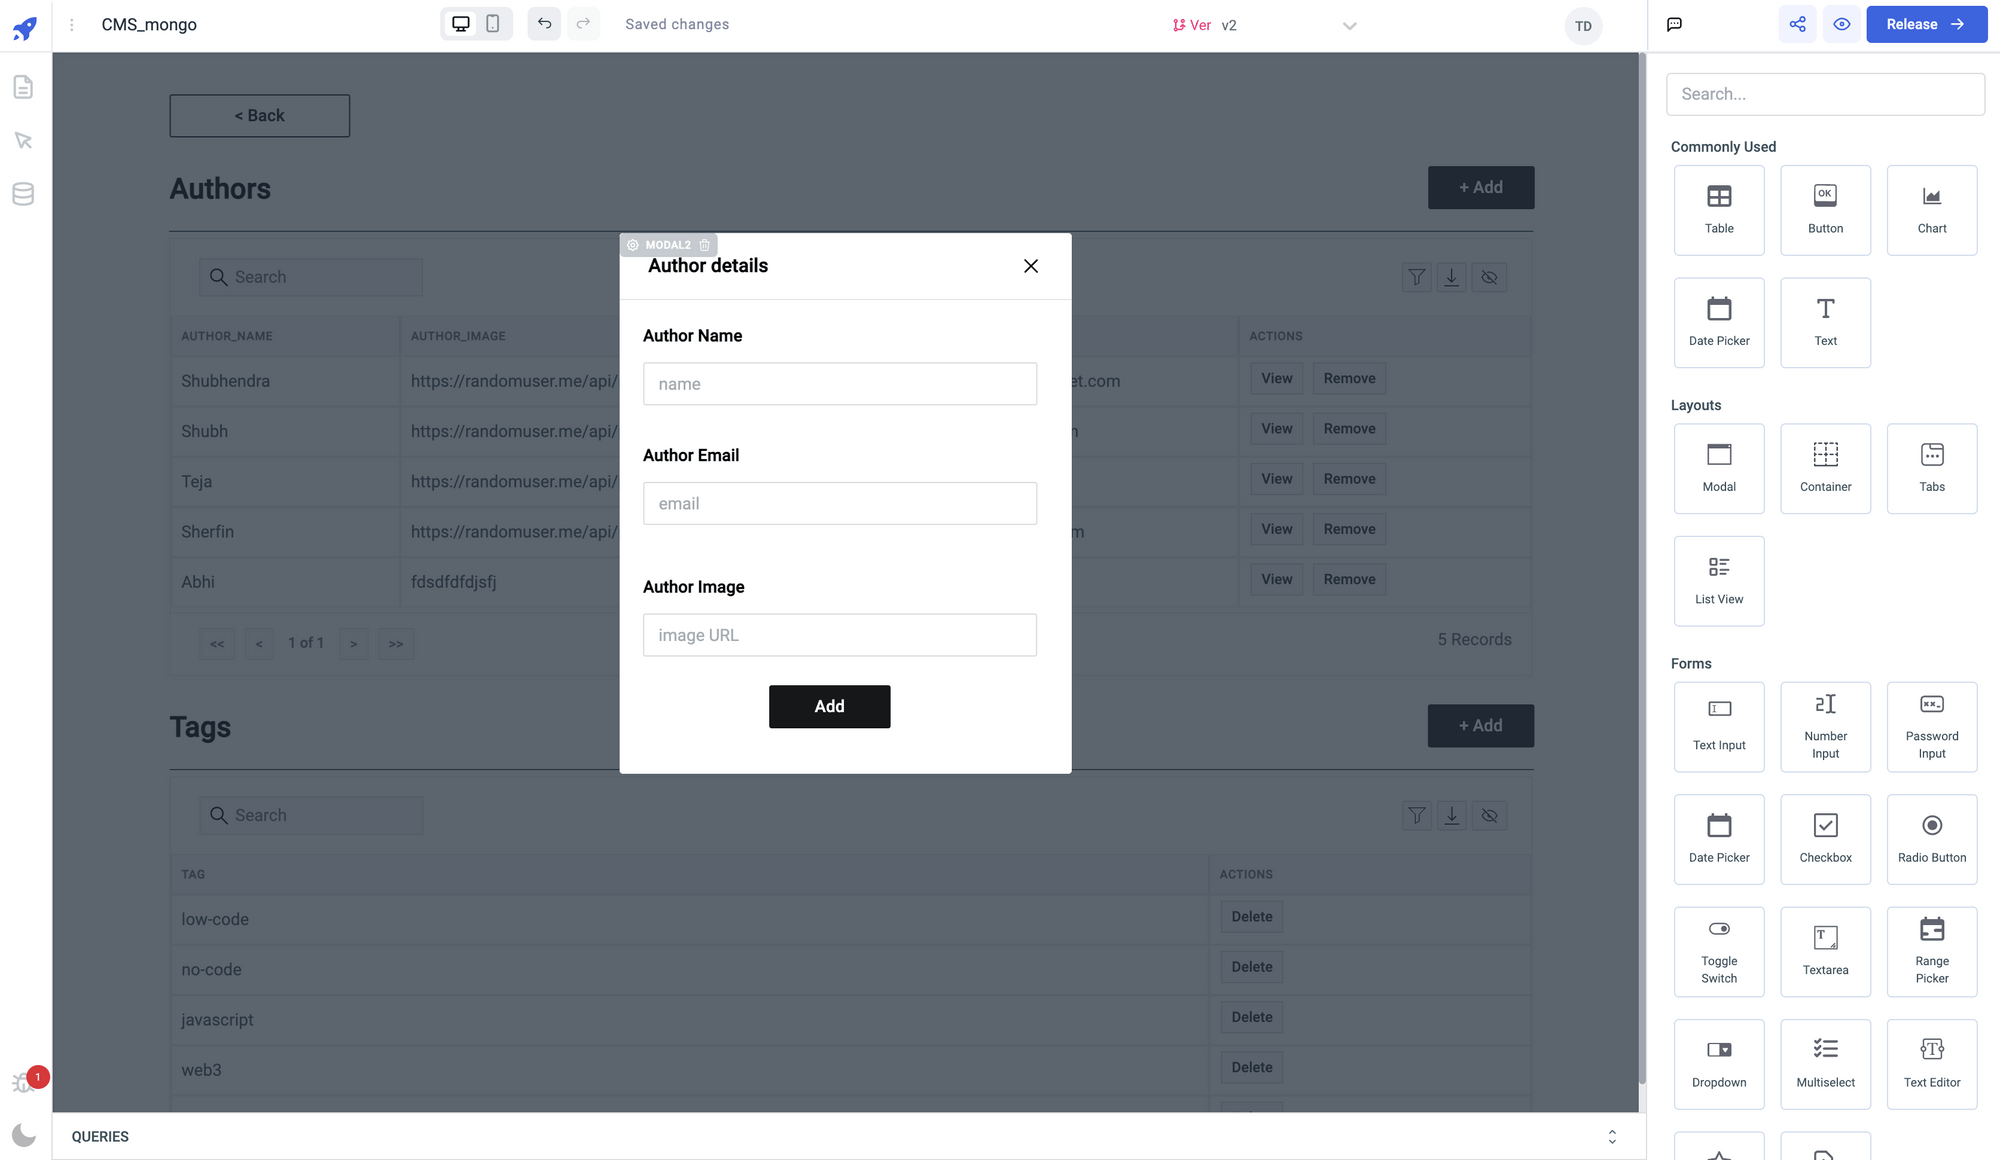Click the share icon button
This screenshot has height=1160, width=2000.
[1797, 24]
